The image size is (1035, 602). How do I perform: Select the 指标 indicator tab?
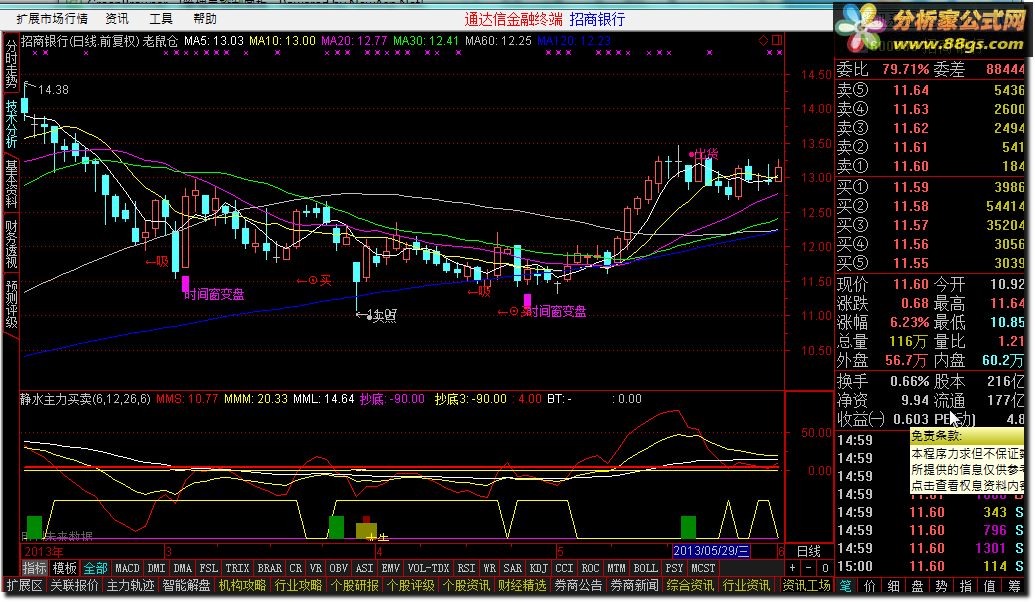[x=34, y=568]
